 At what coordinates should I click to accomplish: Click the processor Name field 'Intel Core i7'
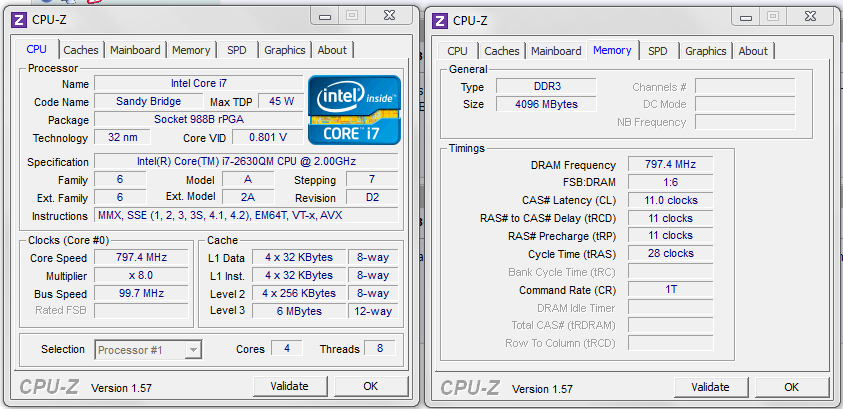[x=198, y=83]
